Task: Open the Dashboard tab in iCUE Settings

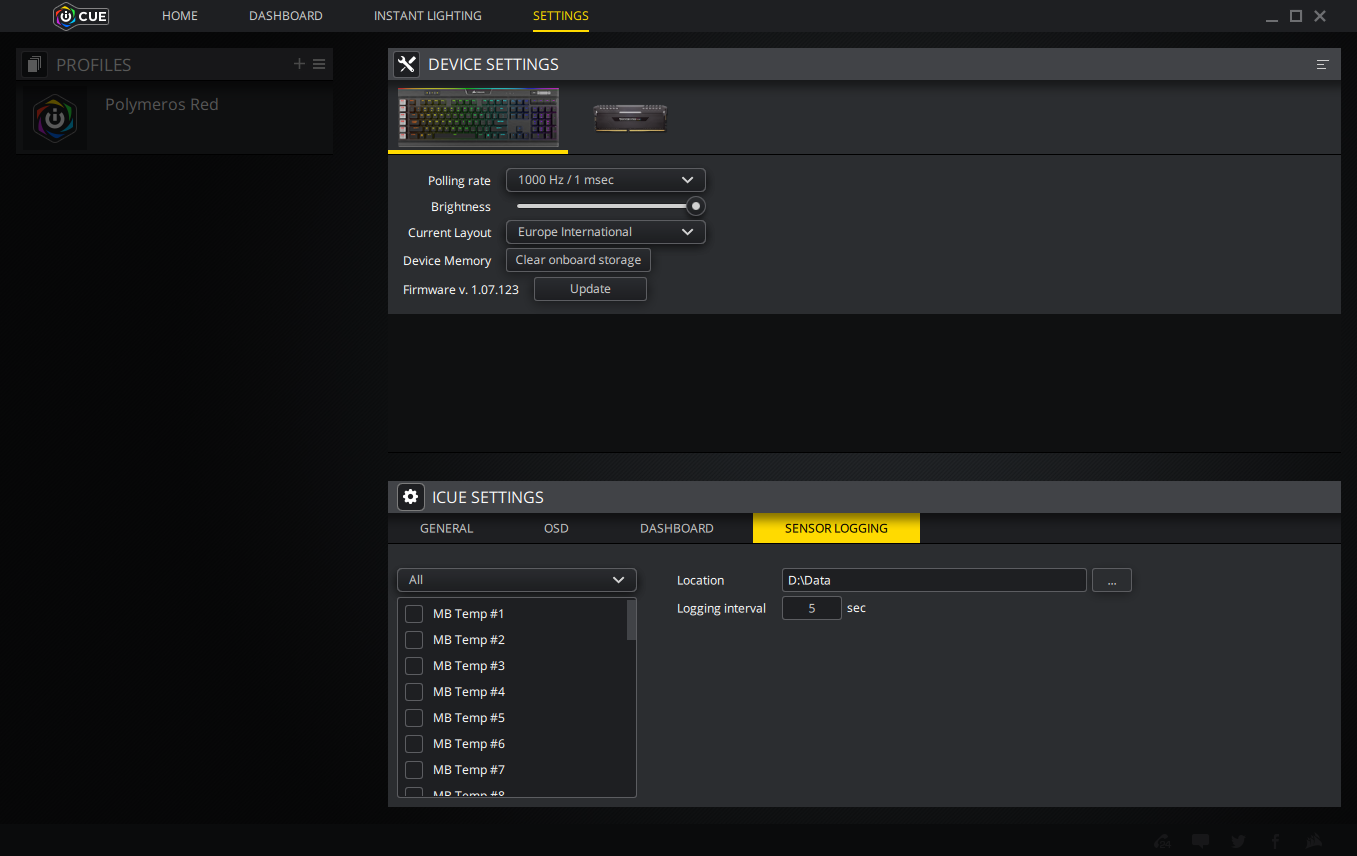Action: pyautogui.click(x=677, y=528)
